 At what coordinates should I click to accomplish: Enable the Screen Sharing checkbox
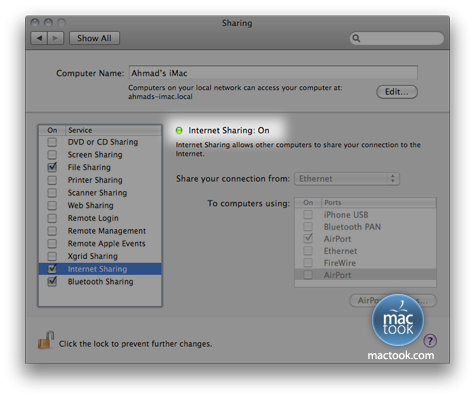[x=52, y=155]
